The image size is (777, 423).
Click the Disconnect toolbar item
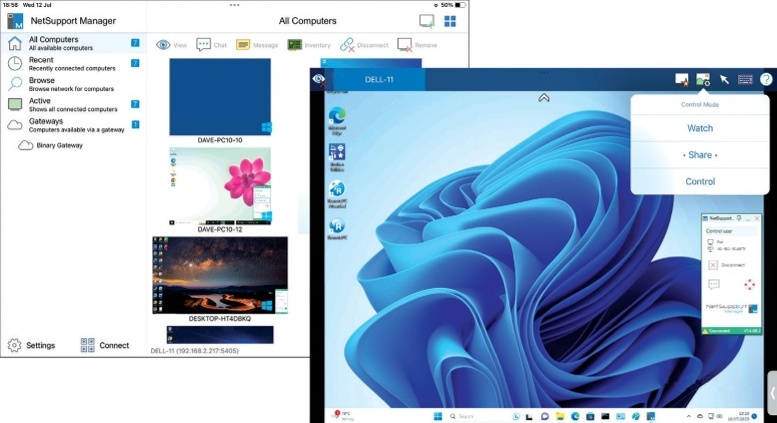pyautogui.click(x=364, y=45)
